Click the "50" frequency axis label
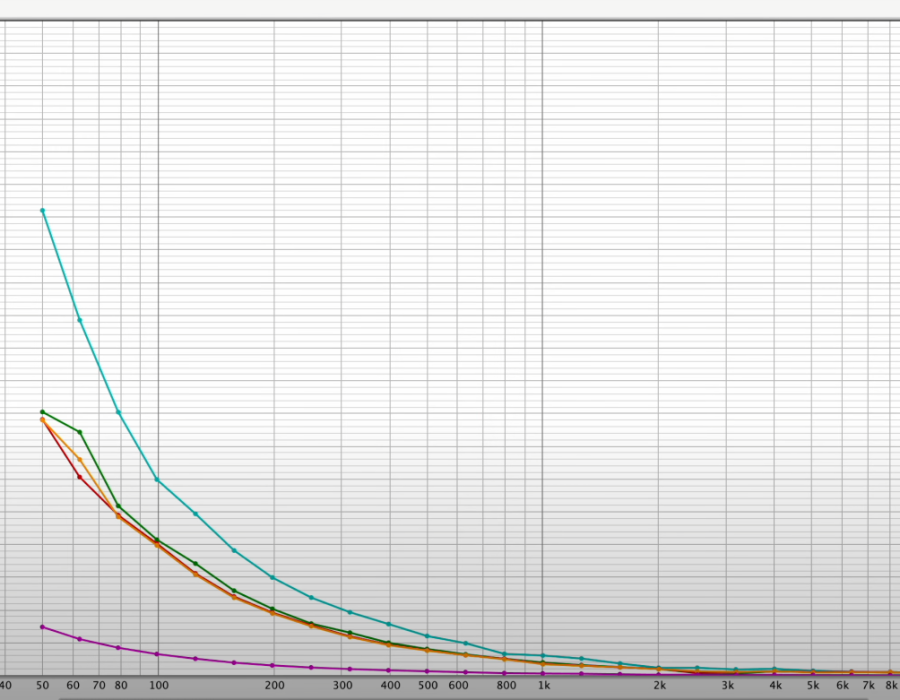 [42, 685]
